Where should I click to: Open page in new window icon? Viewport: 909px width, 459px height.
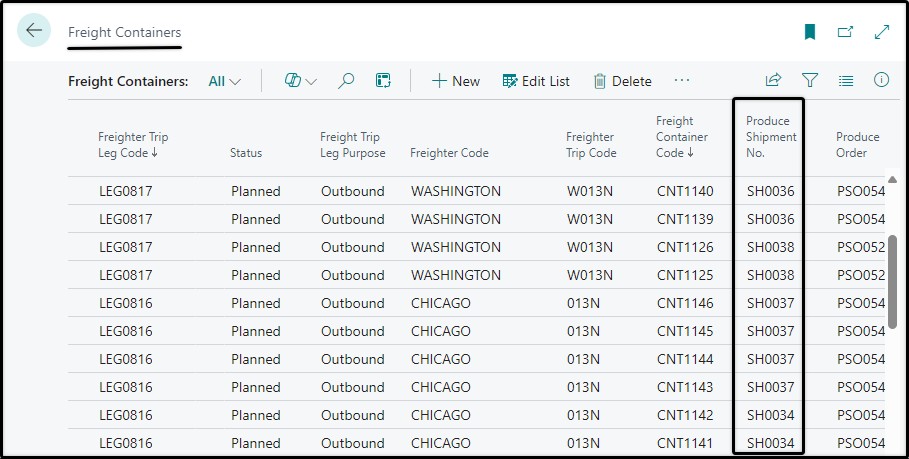[x=845, y=32]
